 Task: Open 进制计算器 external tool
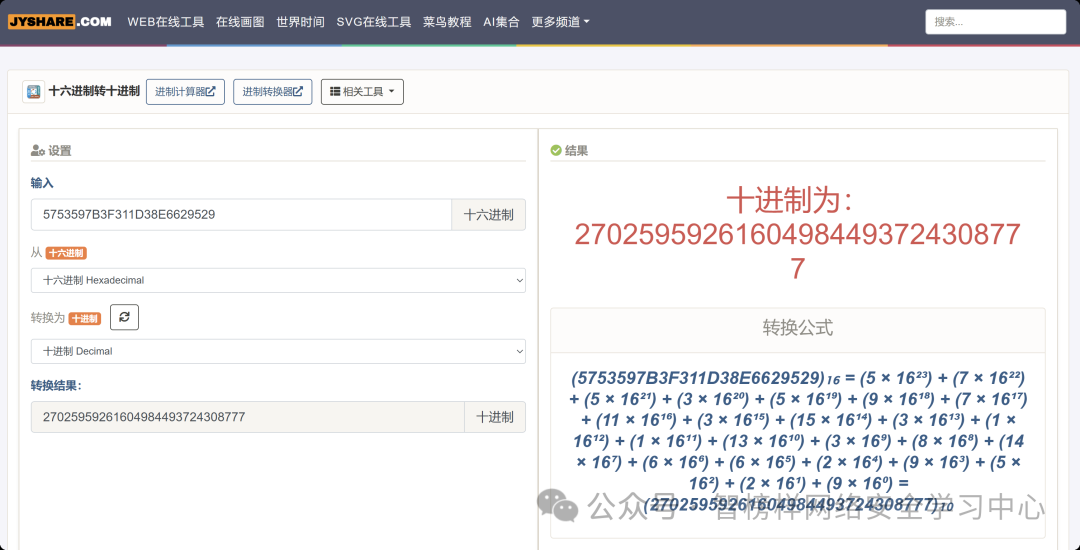(x=185, y=92)
